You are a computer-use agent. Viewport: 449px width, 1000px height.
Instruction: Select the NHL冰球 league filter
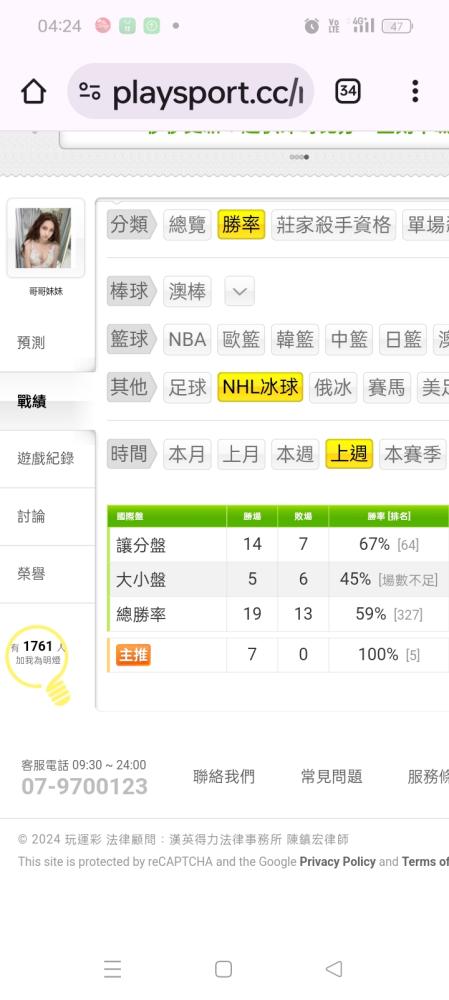[260, 387]
